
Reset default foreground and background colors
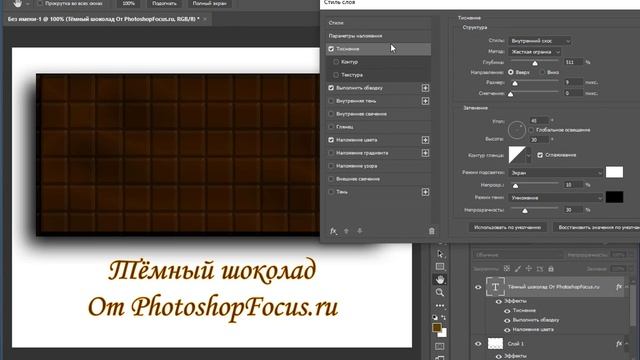[435, 318]
